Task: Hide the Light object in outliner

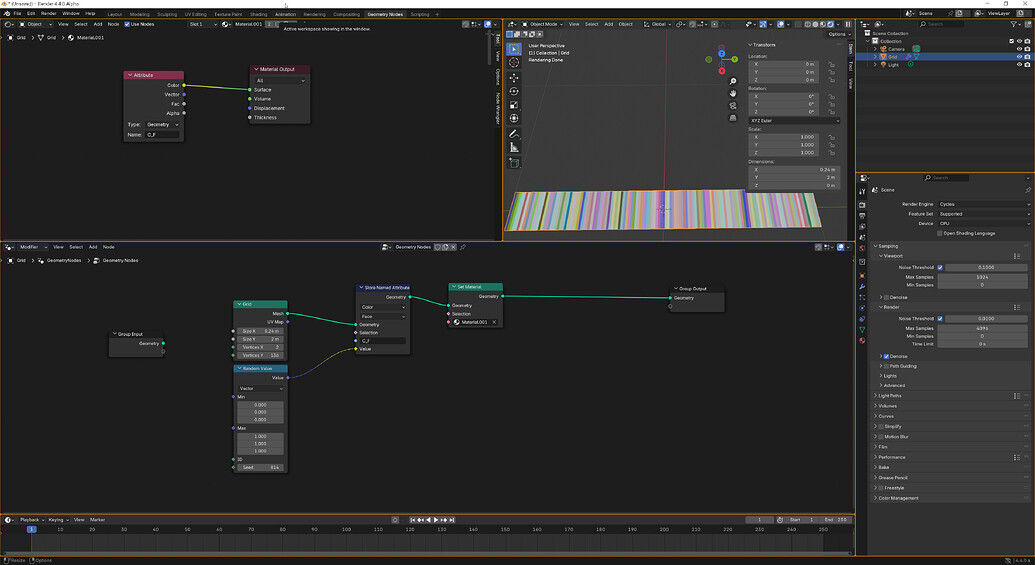Action: point(1019,65)
